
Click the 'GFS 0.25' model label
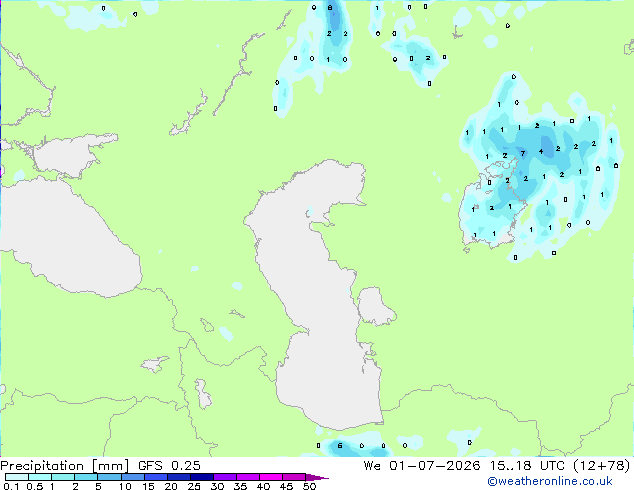click(169, 466)
